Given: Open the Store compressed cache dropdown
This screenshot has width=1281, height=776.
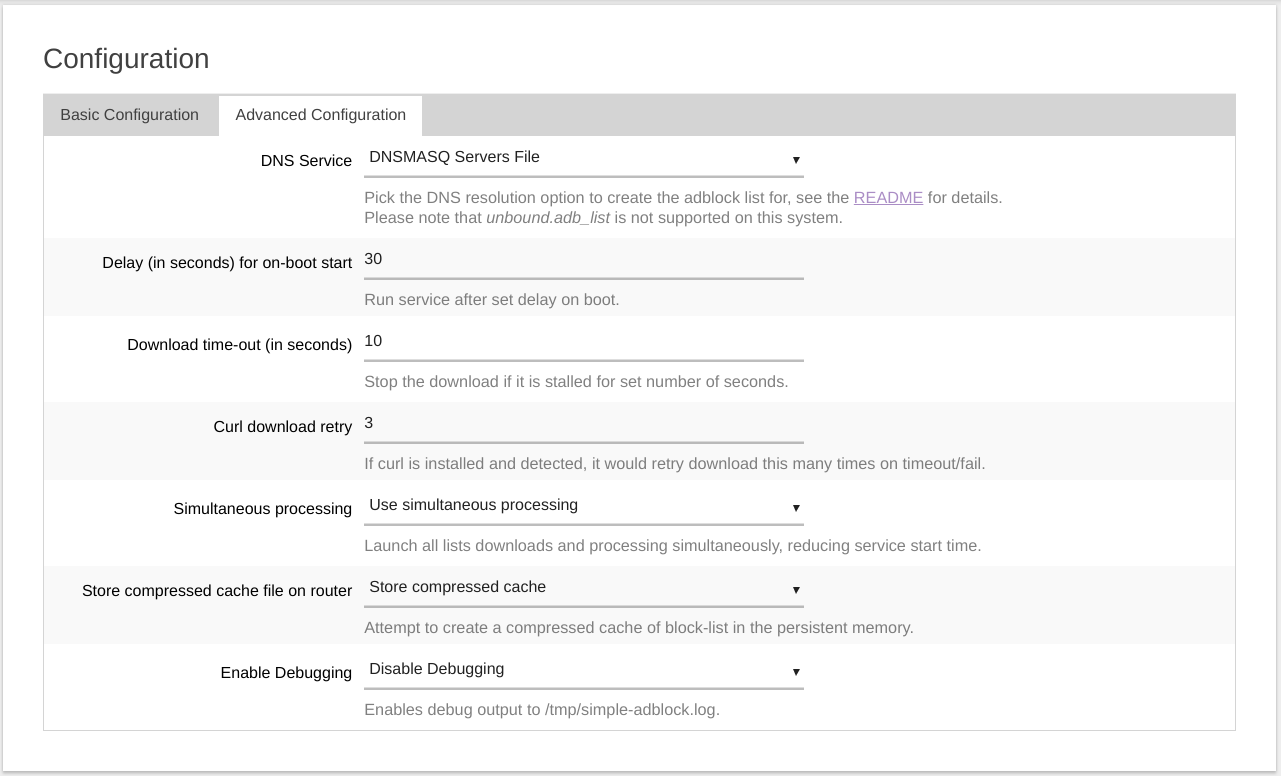Looking at the screenshot, I should click(582, 588).
